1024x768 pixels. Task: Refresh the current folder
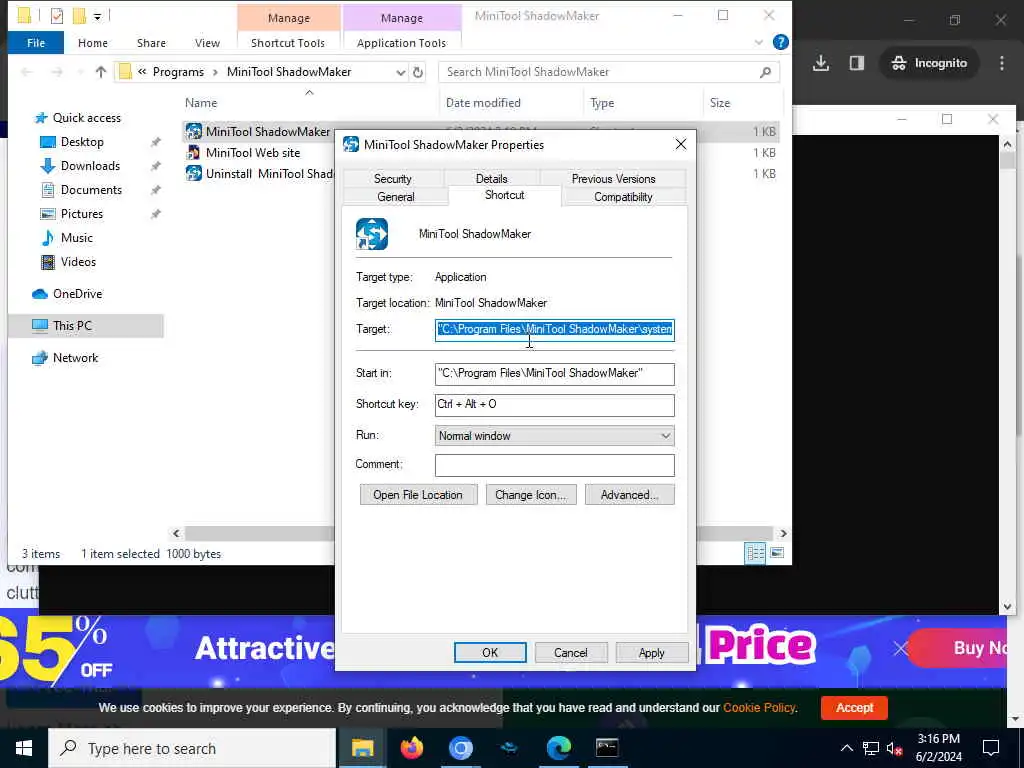tap(418, 72)
